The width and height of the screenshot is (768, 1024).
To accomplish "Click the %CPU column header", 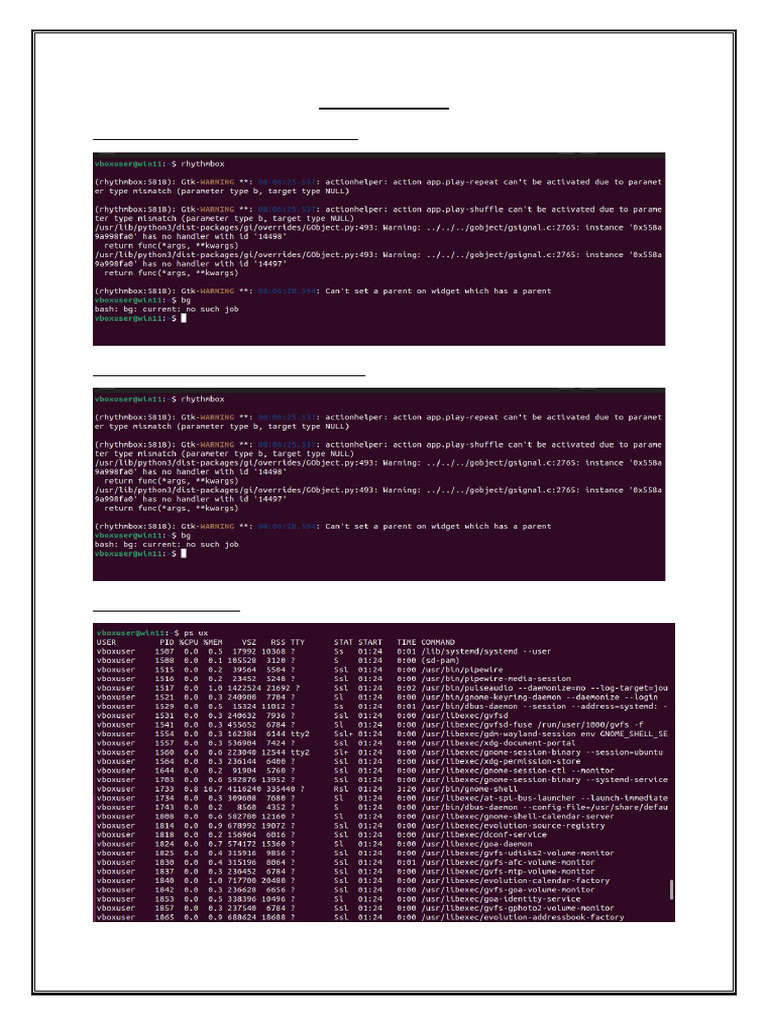I will 189,642.
